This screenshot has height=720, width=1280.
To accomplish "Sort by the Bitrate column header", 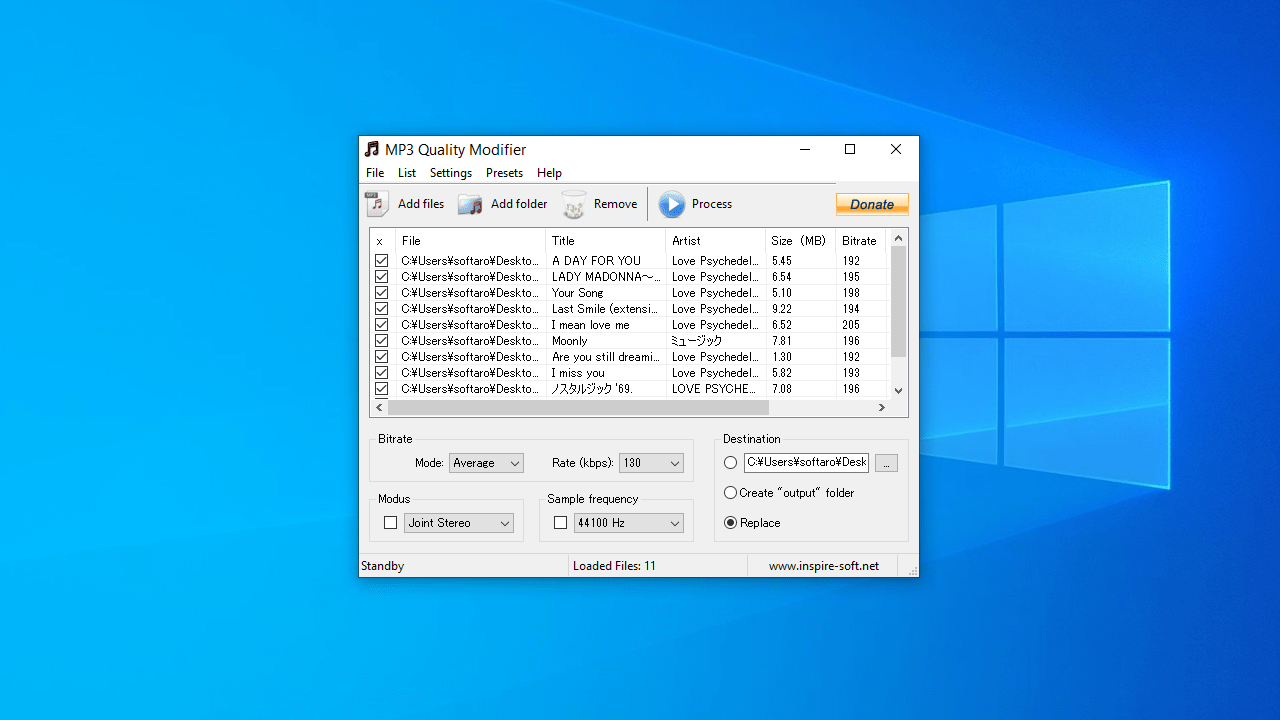I will [861, 241].
